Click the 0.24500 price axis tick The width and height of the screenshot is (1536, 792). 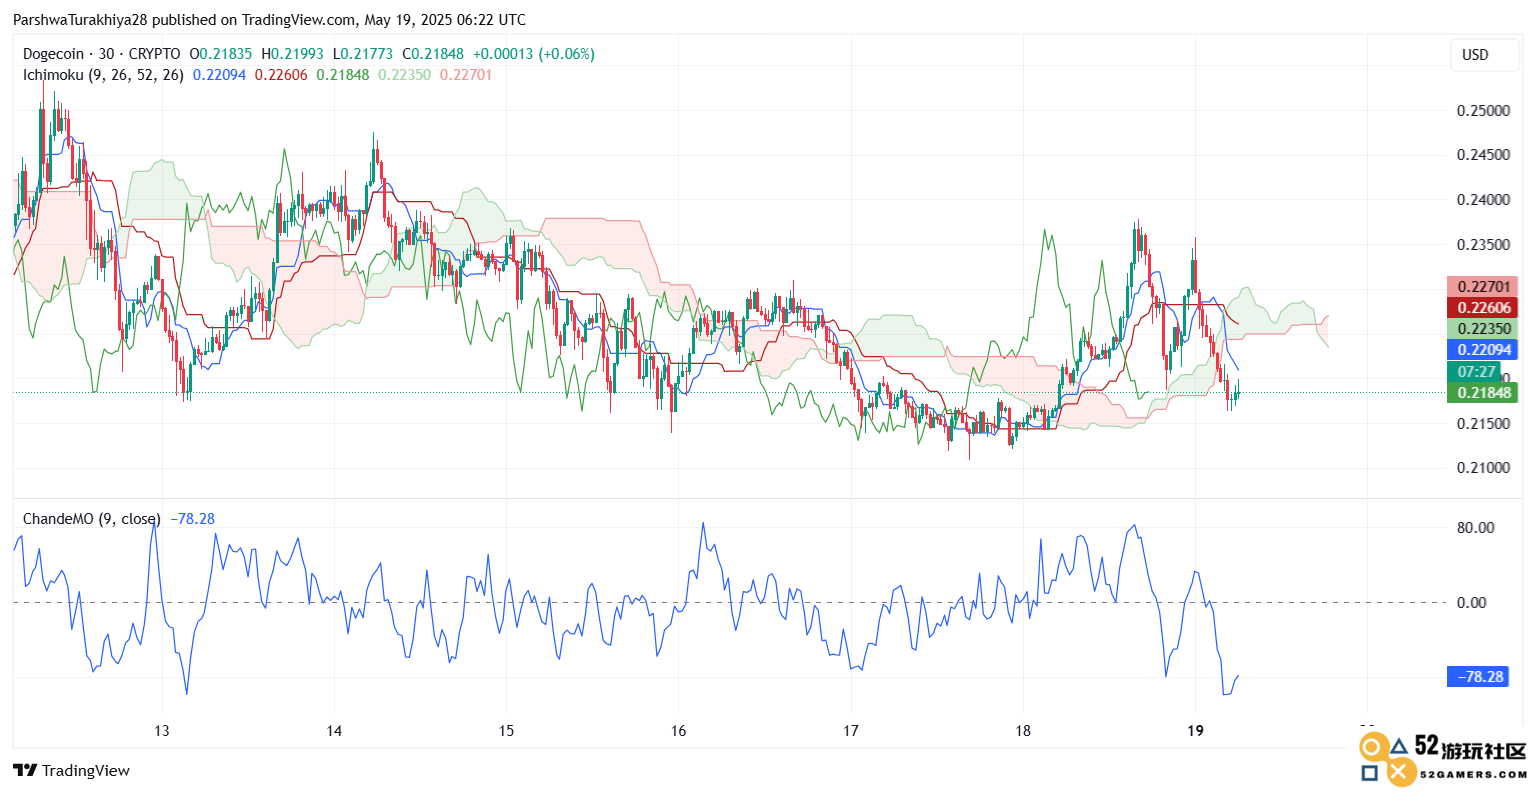coord(1483,155)
